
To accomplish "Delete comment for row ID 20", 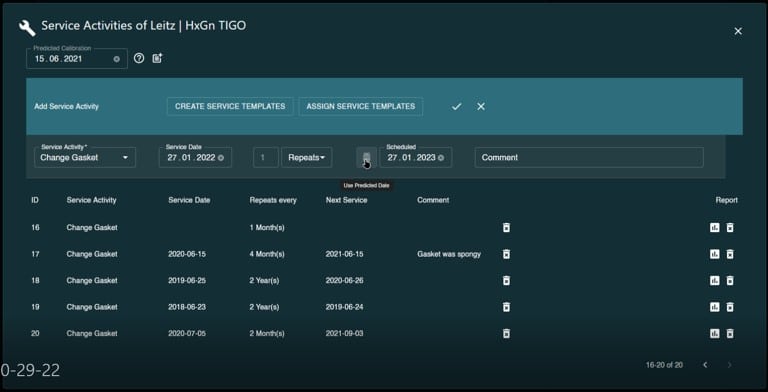I will point(506,333).
